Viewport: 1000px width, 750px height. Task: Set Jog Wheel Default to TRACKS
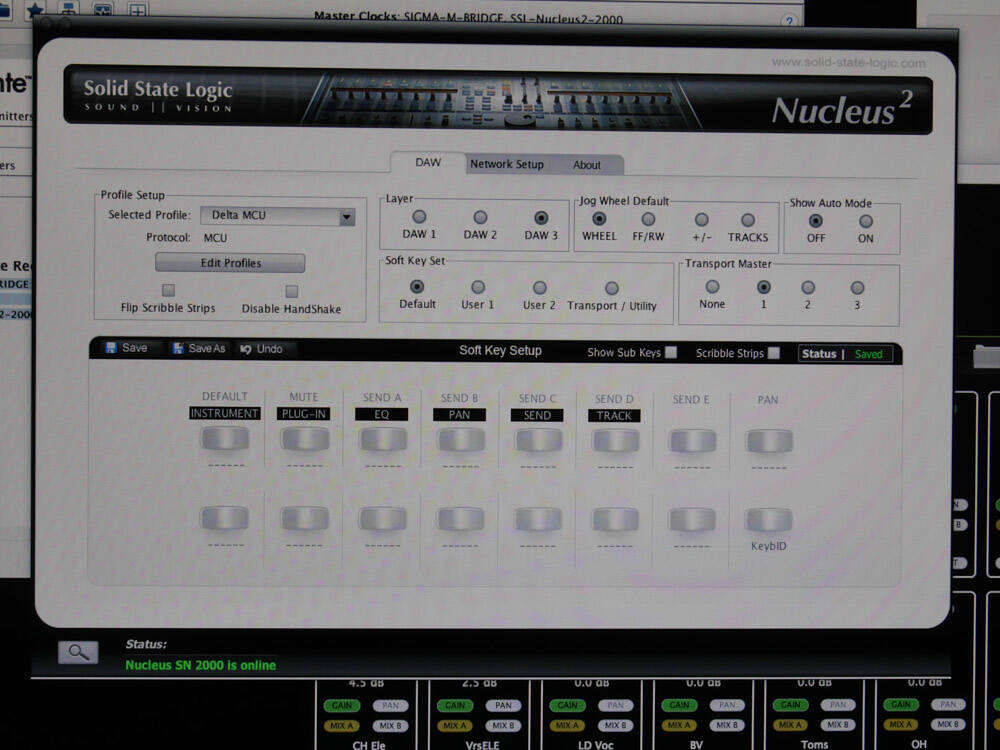click(x=748, y=220)
